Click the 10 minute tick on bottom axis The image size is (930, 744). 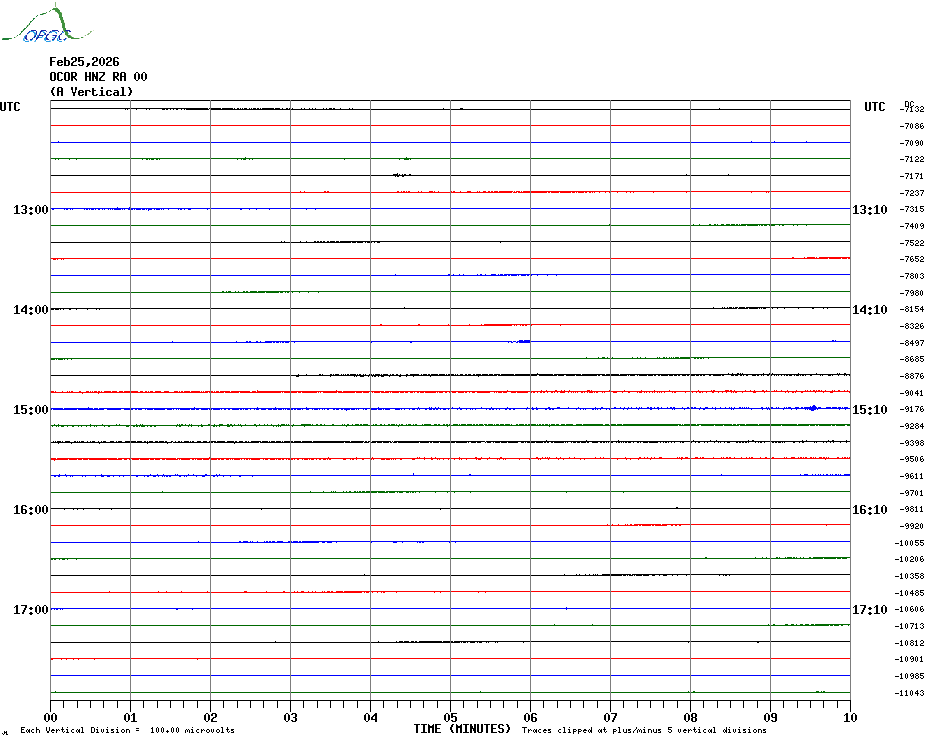849,717
